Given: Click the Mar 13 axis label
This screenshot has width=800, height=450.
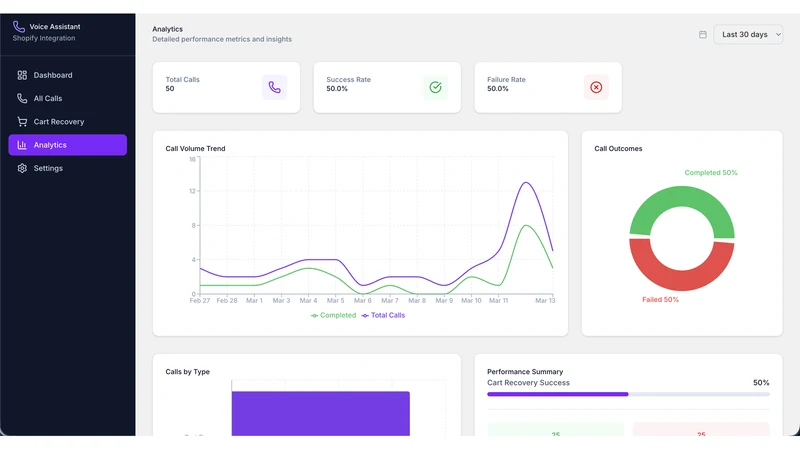Looking at the screenshot, I should (x=545, y=301).
